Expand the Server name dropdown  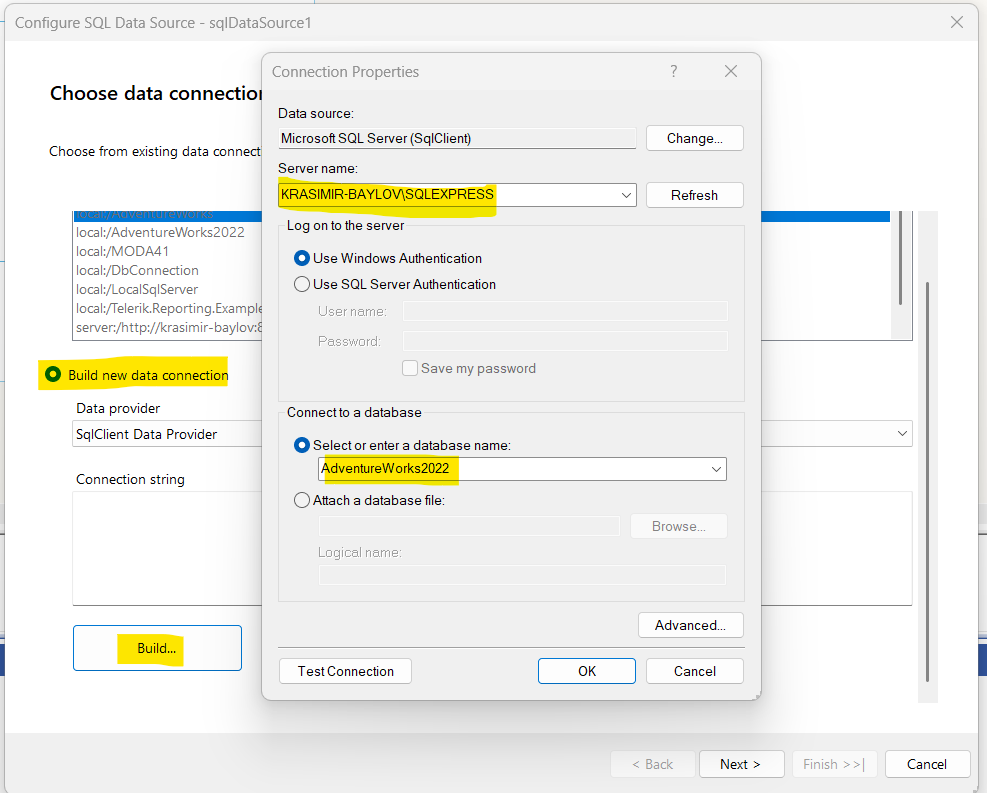[x=626, y=195]
